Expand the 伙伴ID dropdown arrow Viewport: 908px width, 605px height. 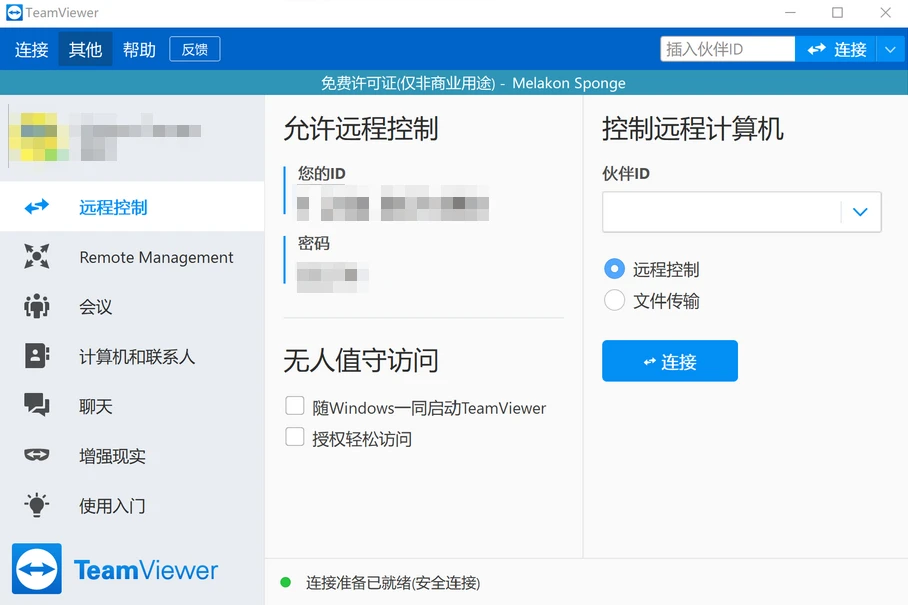pos(861,212)
